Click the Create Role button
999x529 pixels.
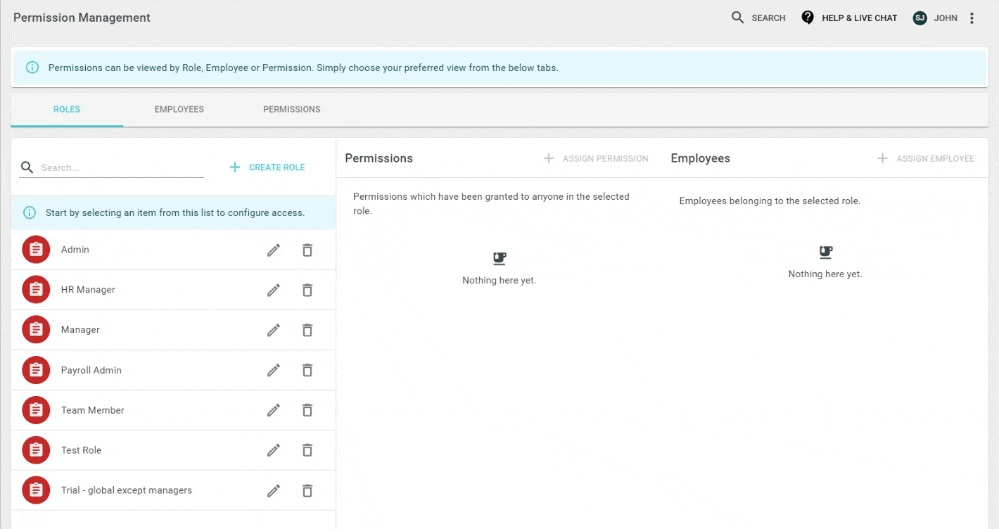(x=268, y=167)
